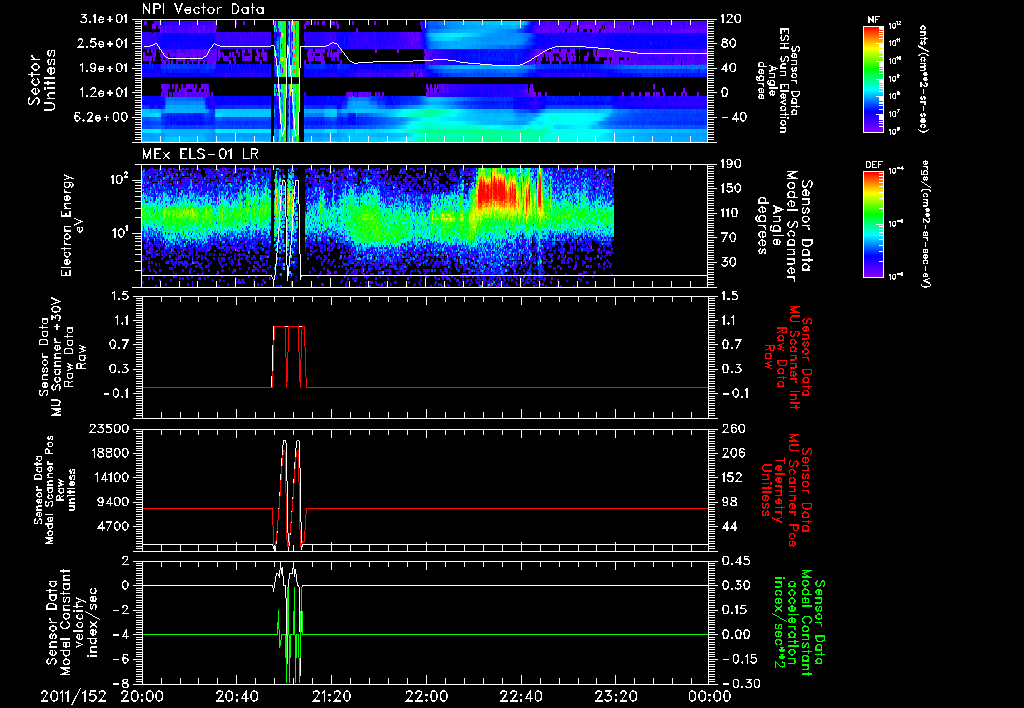Click the '21:20' time tick label
1024x708 pixels.
[x=332, y=697]
